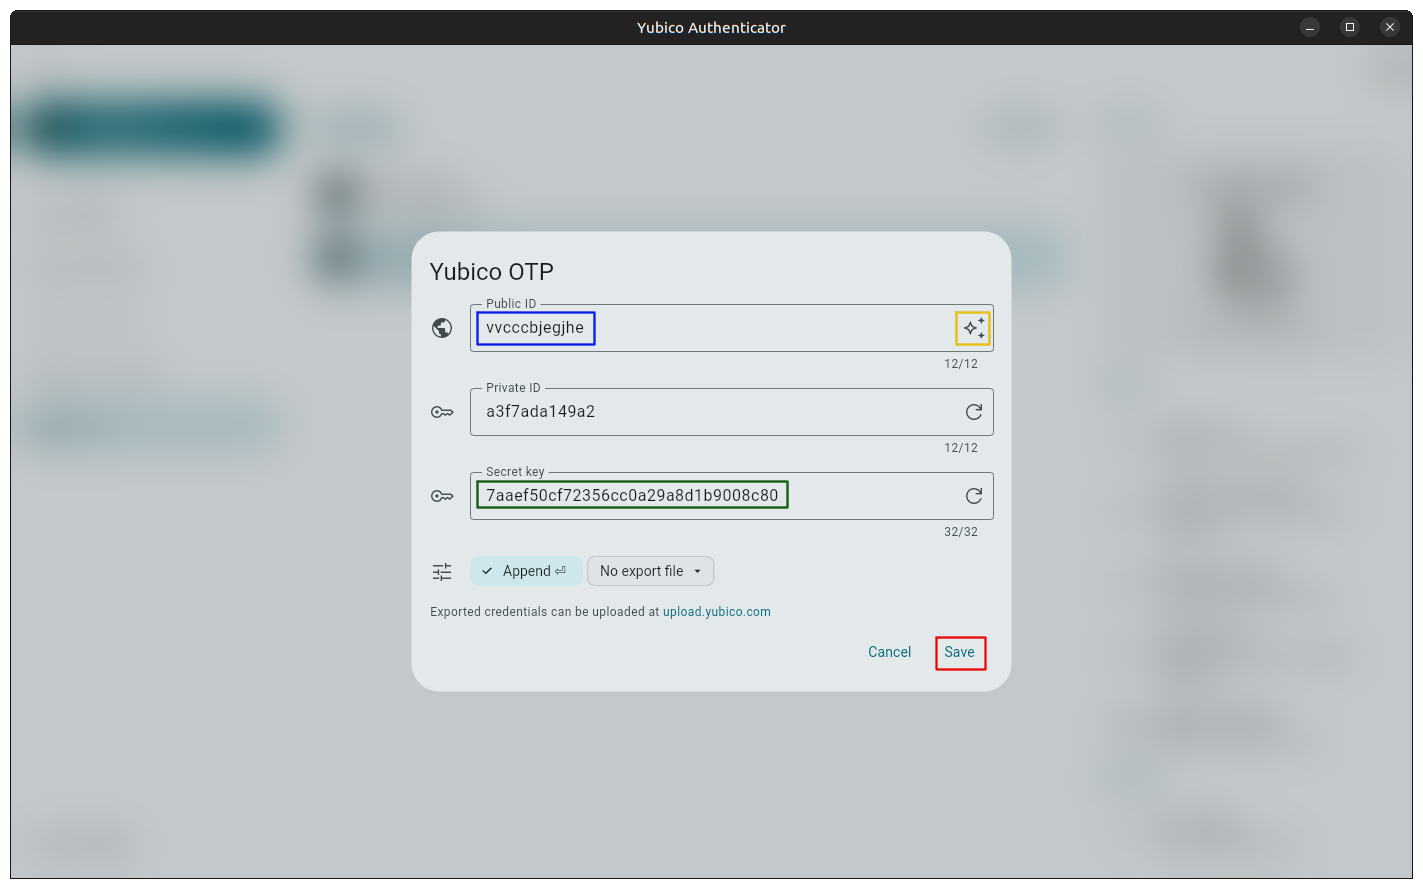Screen dimensions: 1423x889
Task: Minimize the Yubico Authenticator window
Action: pyautogui.click(x=1310, y=27)
